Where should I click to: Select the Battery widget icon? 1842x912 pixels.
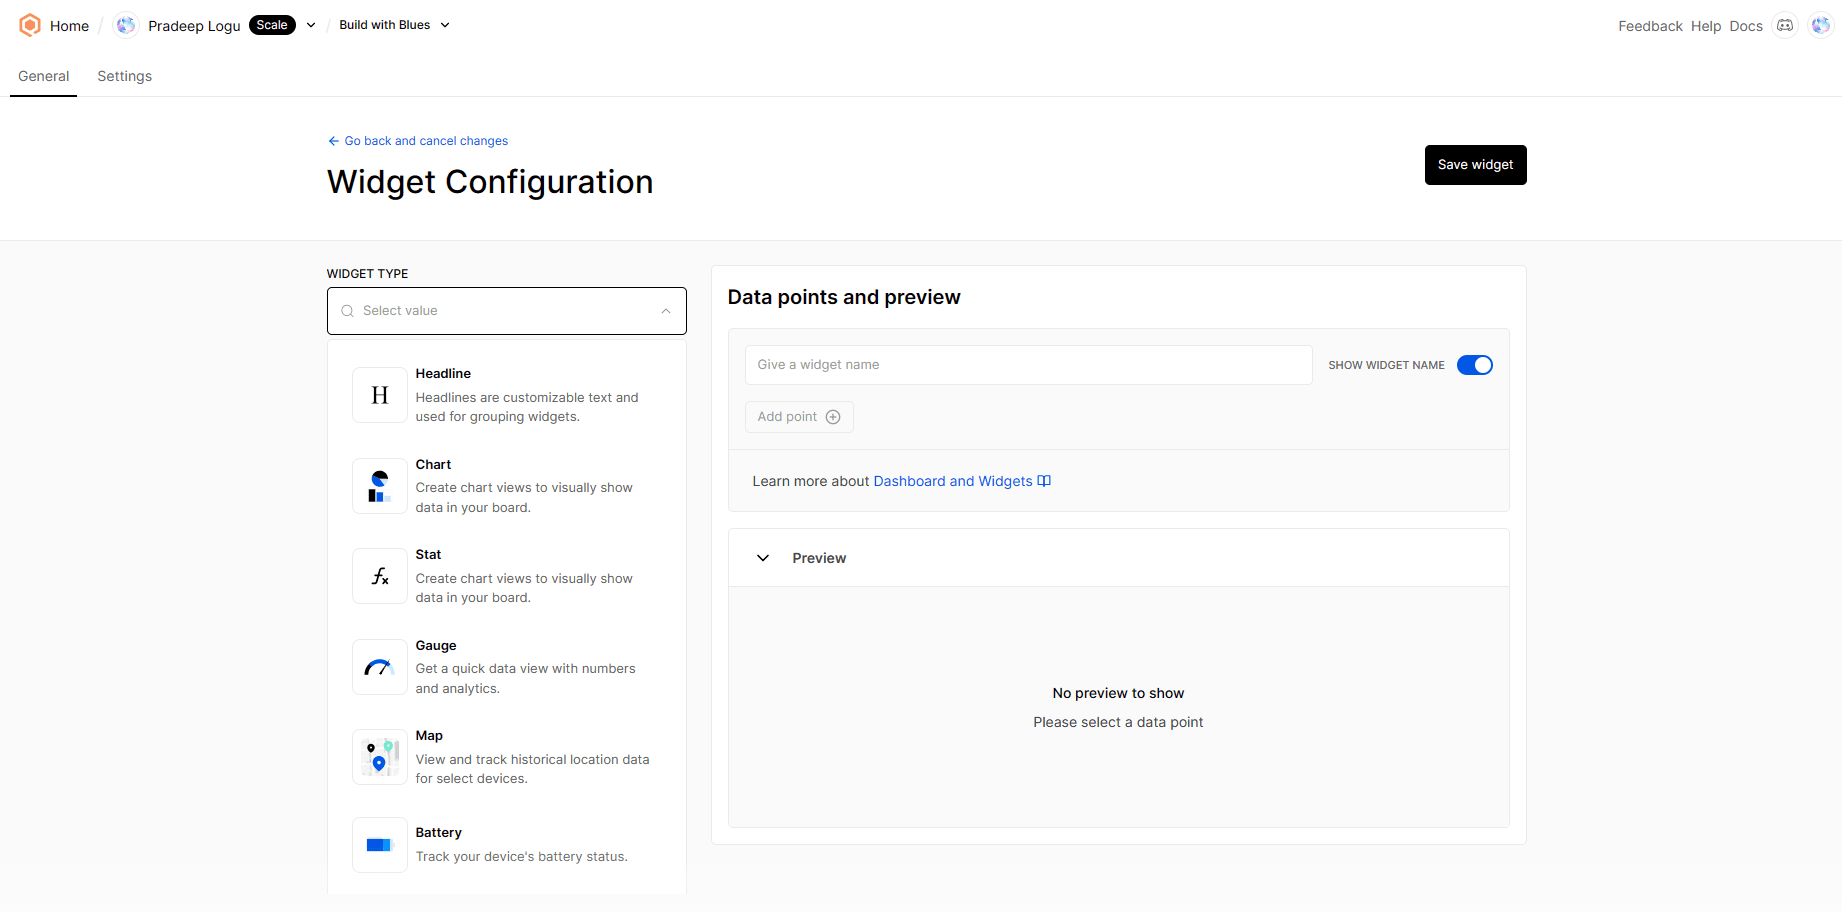coord(380,845)
